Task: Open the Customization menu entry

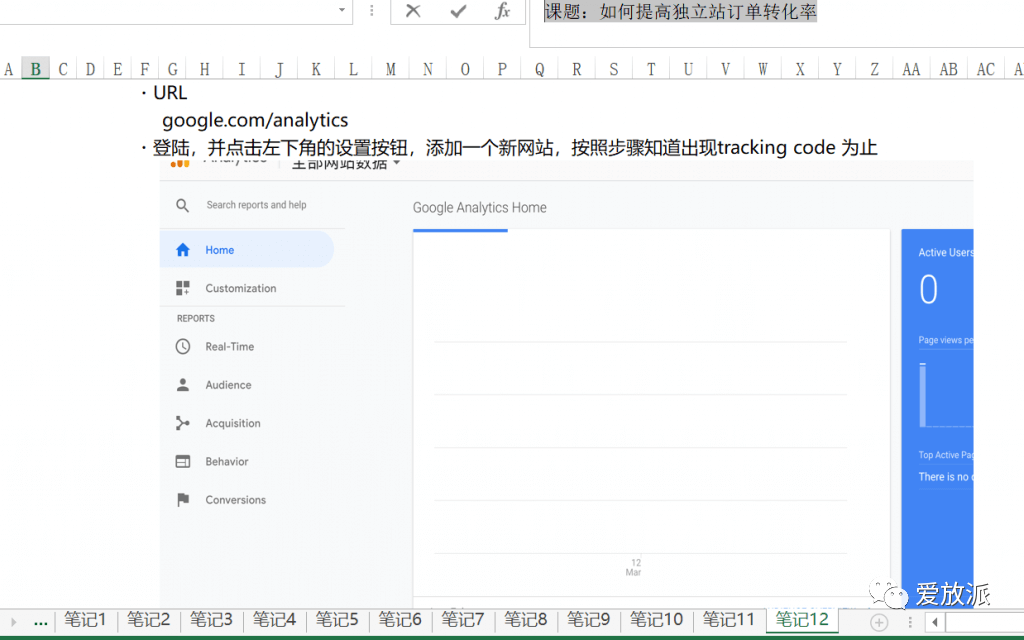Action: [x=240, y=288]
